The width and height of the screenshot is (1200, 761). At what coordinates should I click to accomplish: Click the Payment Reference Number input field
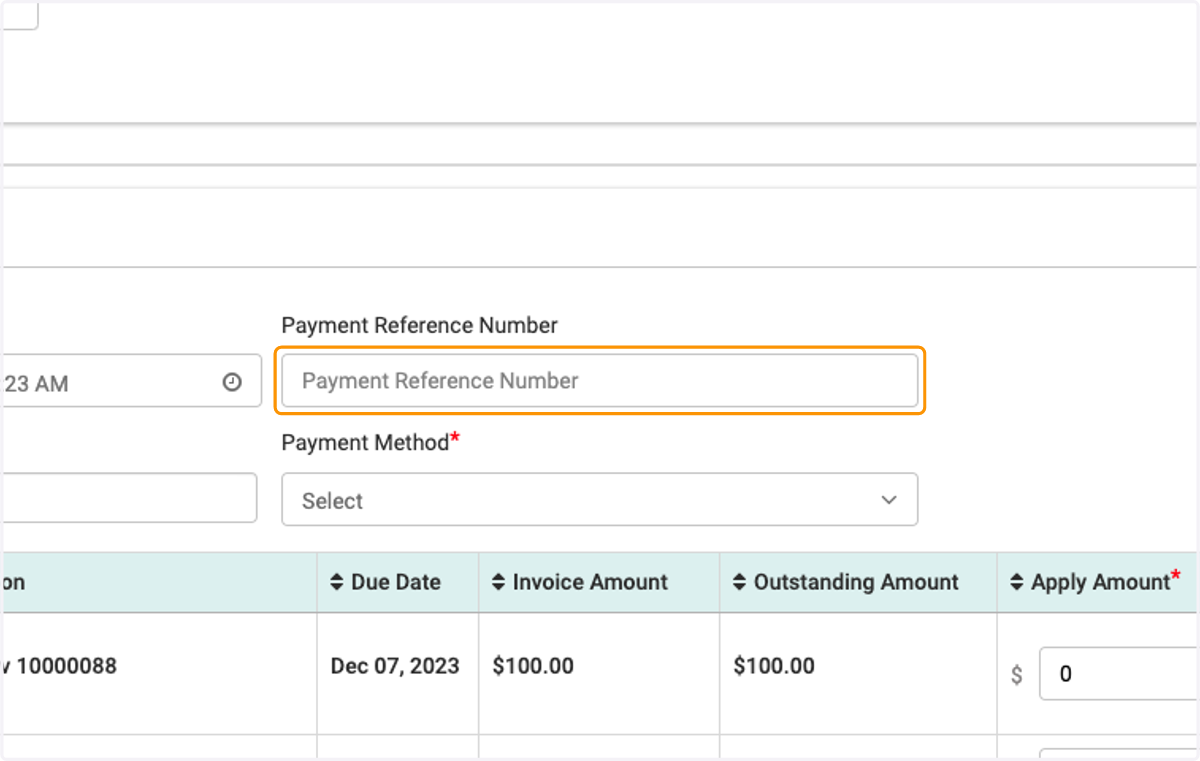click(x=599, y=380)
